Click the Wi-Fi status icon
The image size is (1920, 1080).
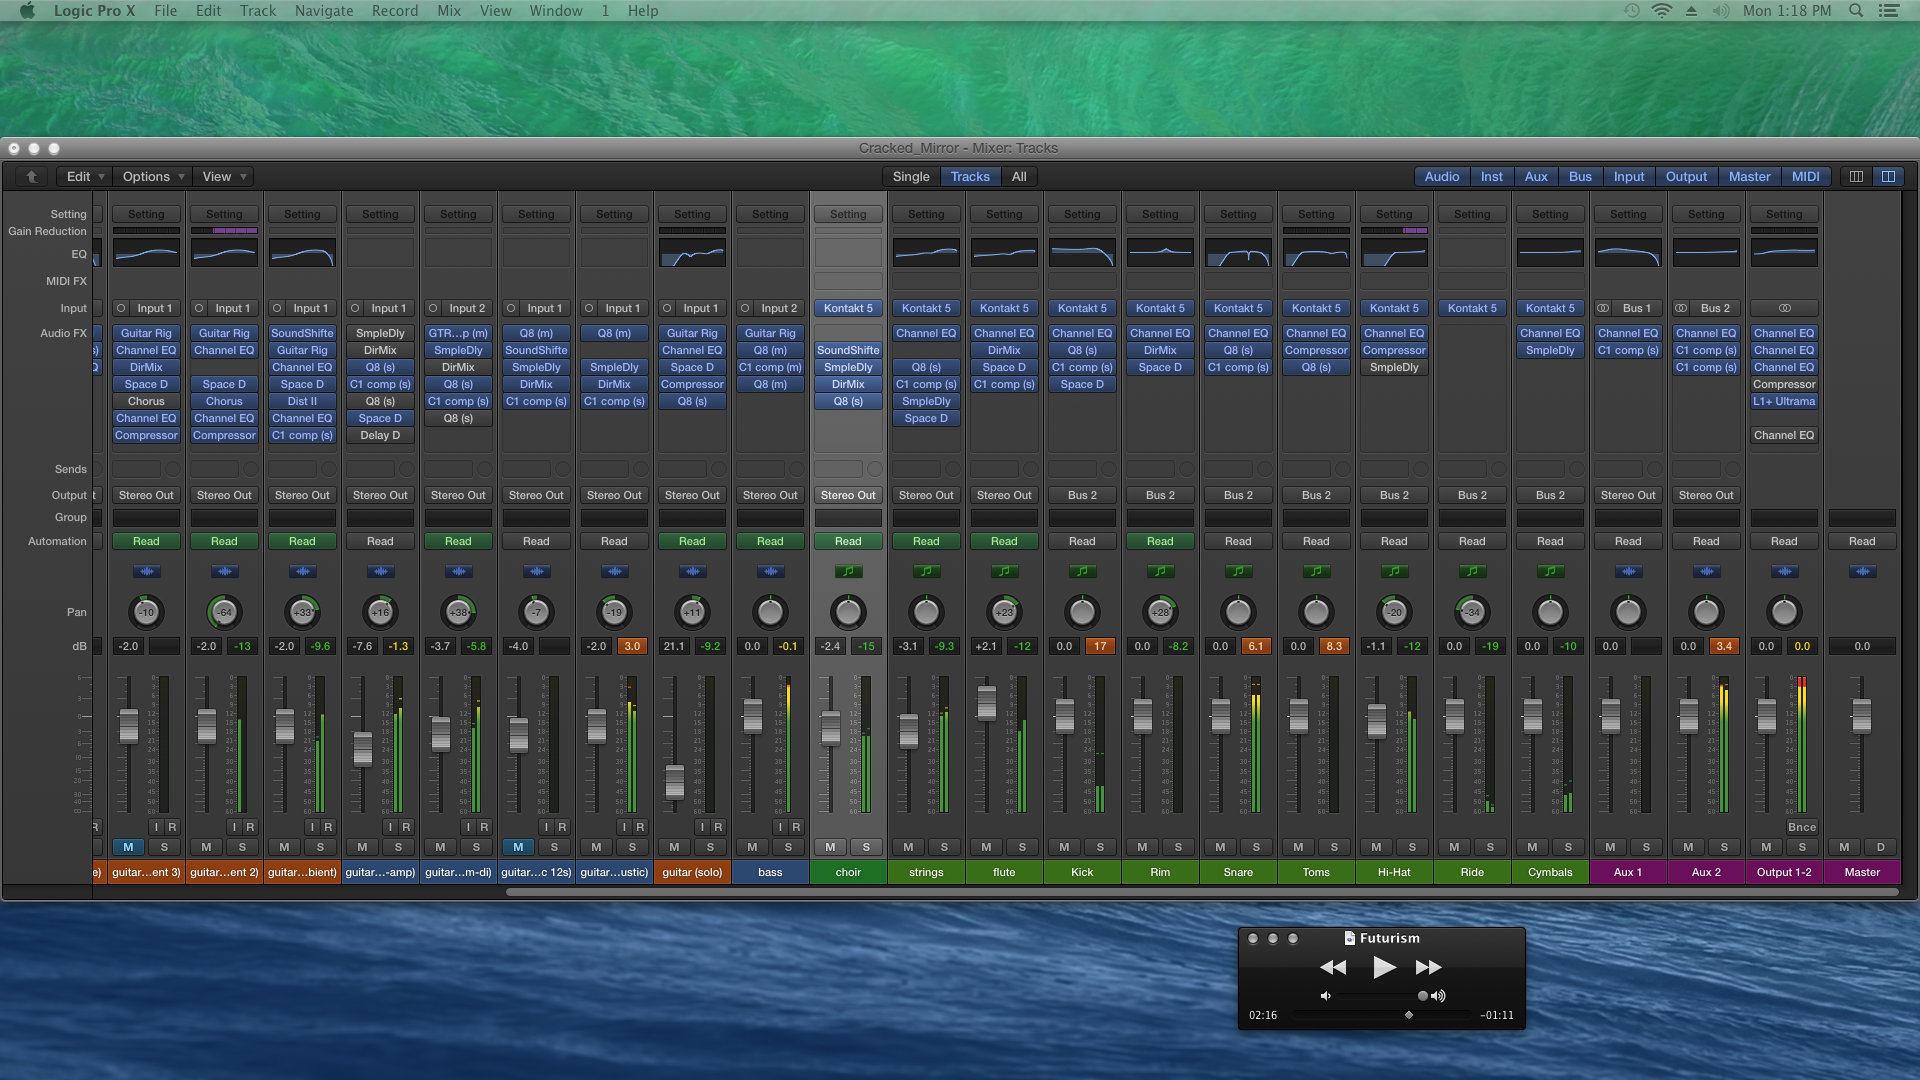(x=1662, y=11)
